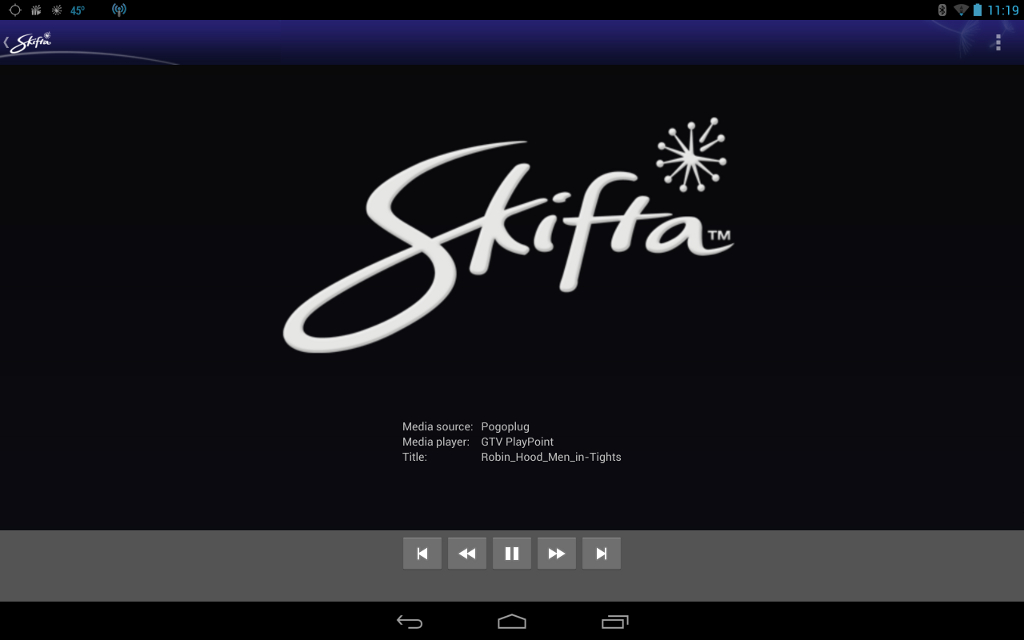
Task: Tap the 'Media source:' label
Action: 438,426
